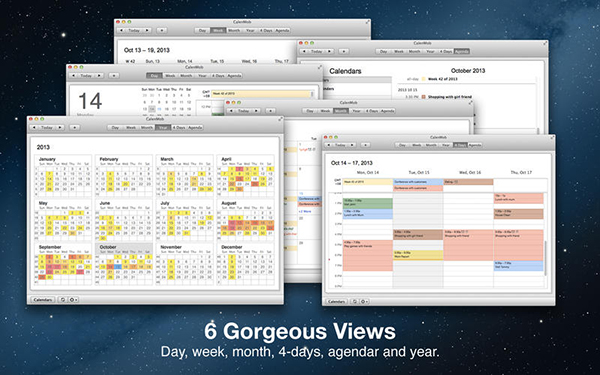Add new event with plus button in Year window
This screenshot has height=375, width=600.
[75, 127]
